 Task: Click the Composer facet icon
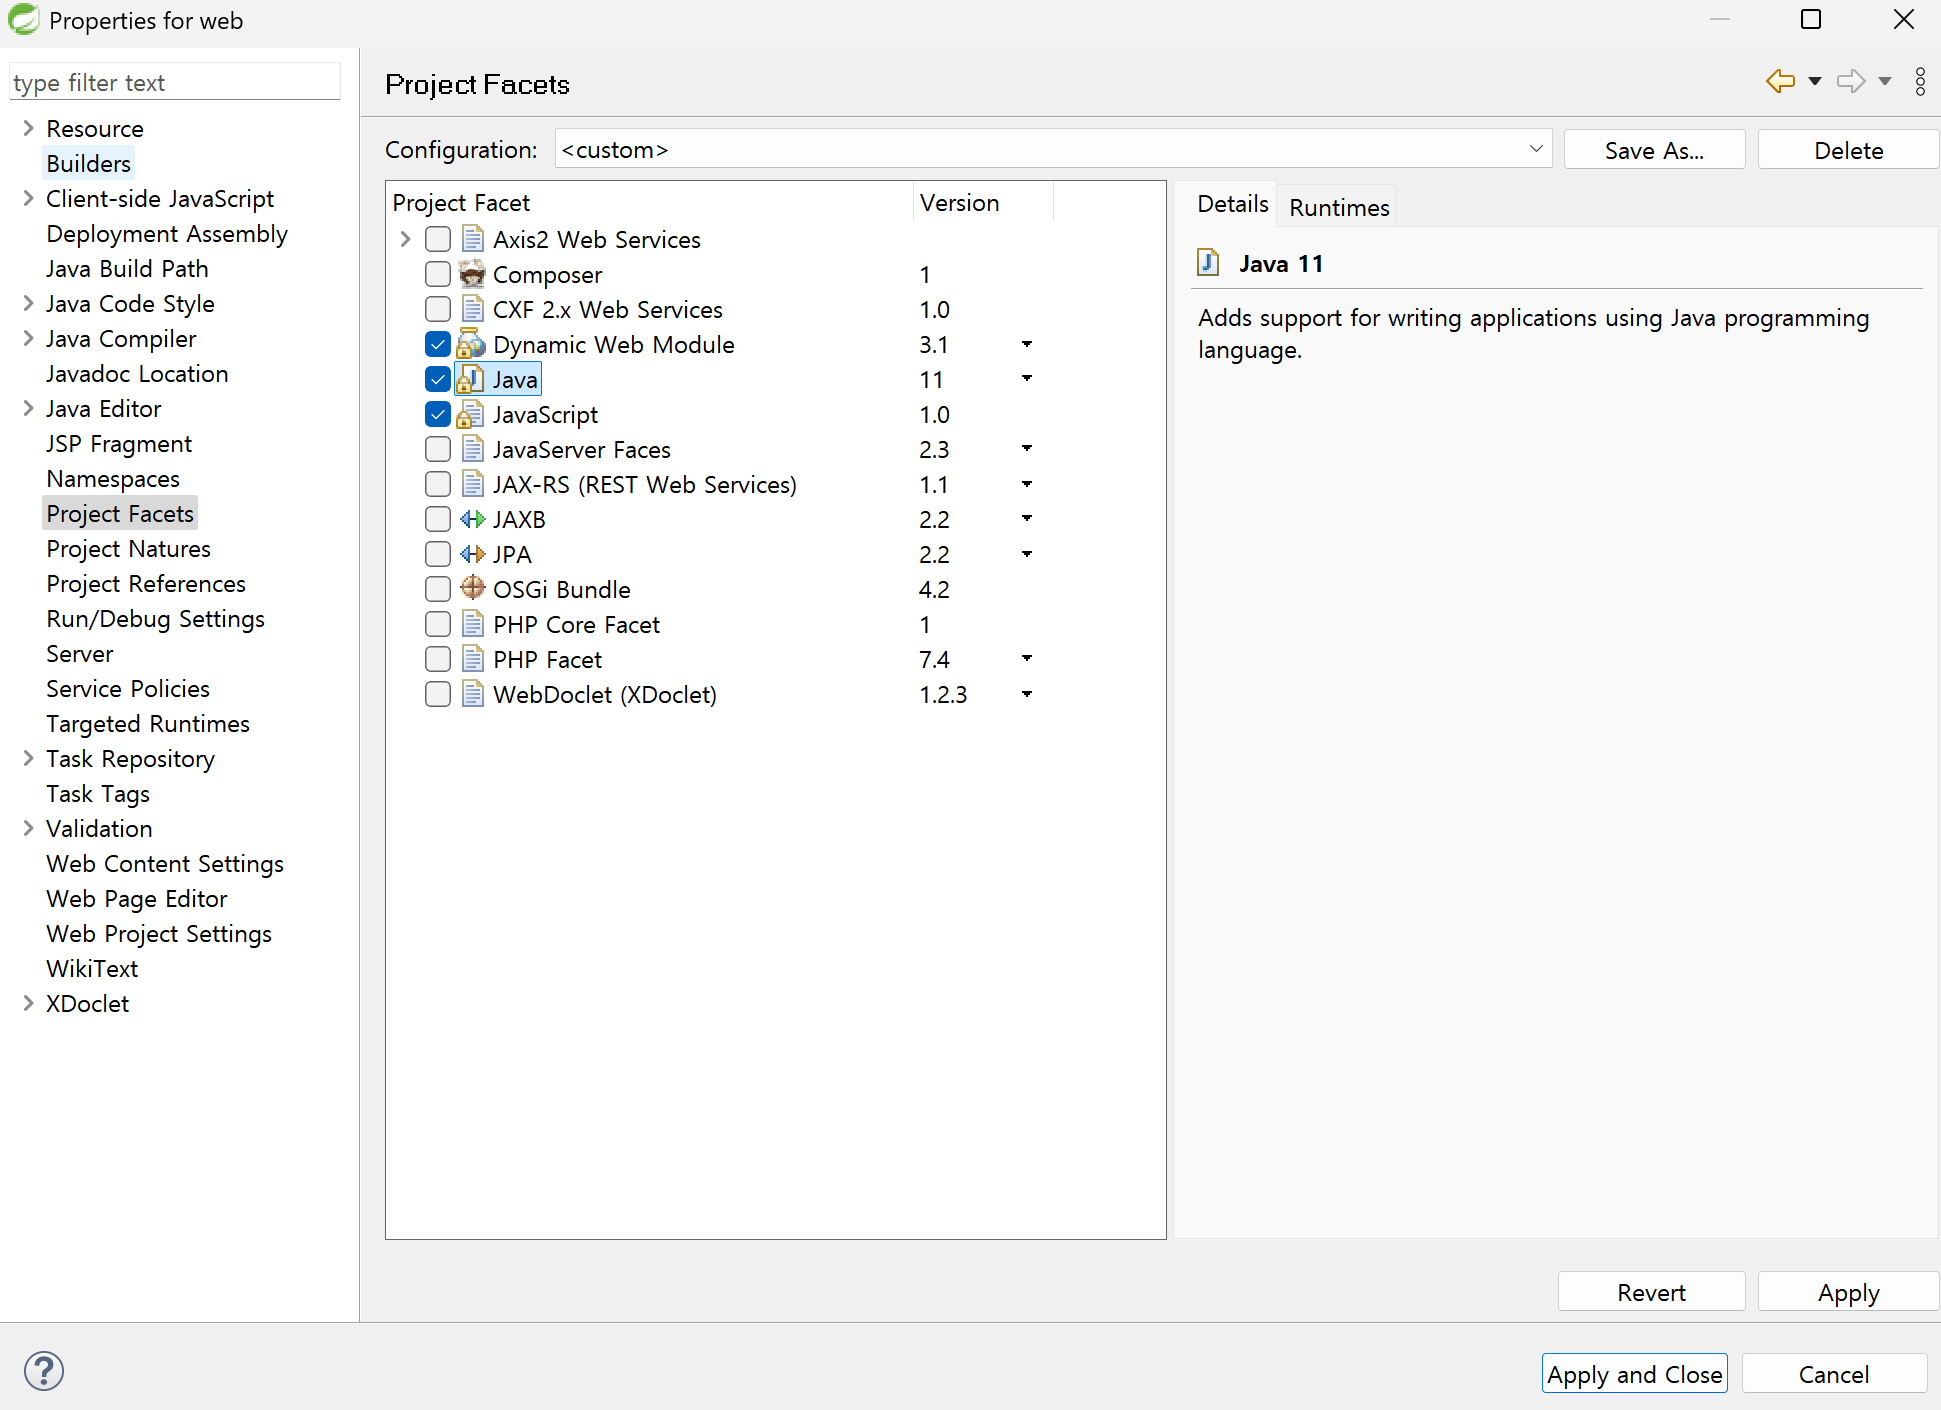(x=472, y=274)
